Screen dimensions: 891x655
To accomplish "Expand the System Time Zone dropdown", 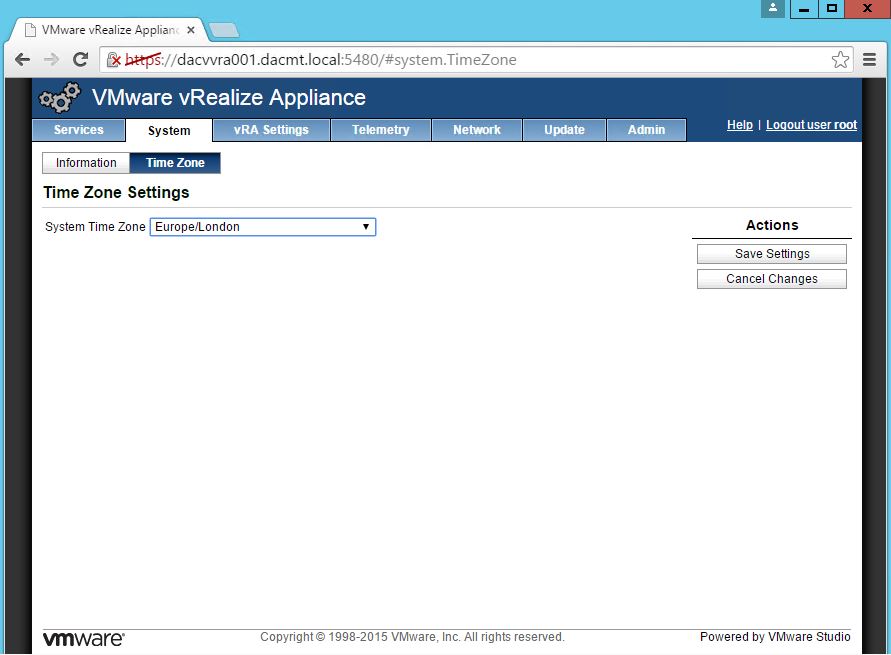I will 263,227.
